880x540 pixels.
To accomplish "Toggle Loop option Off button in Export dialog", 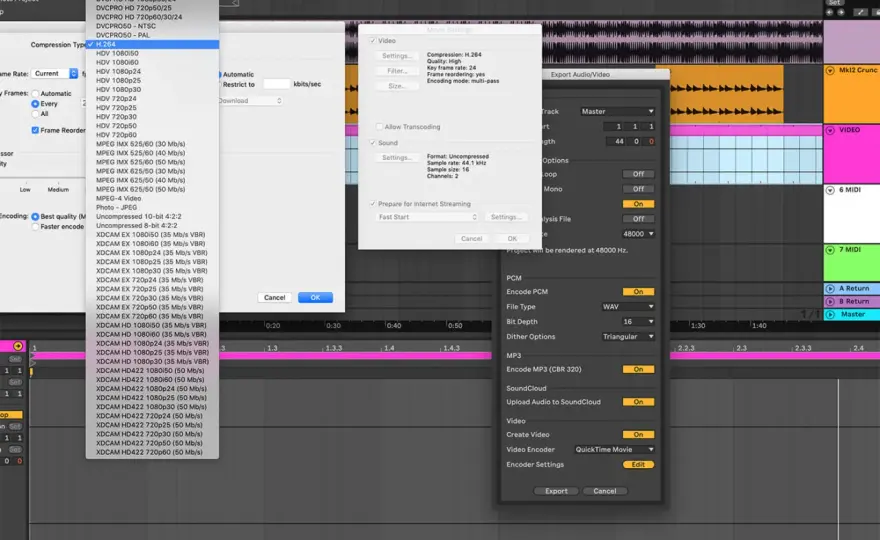I will coord(638,174).
